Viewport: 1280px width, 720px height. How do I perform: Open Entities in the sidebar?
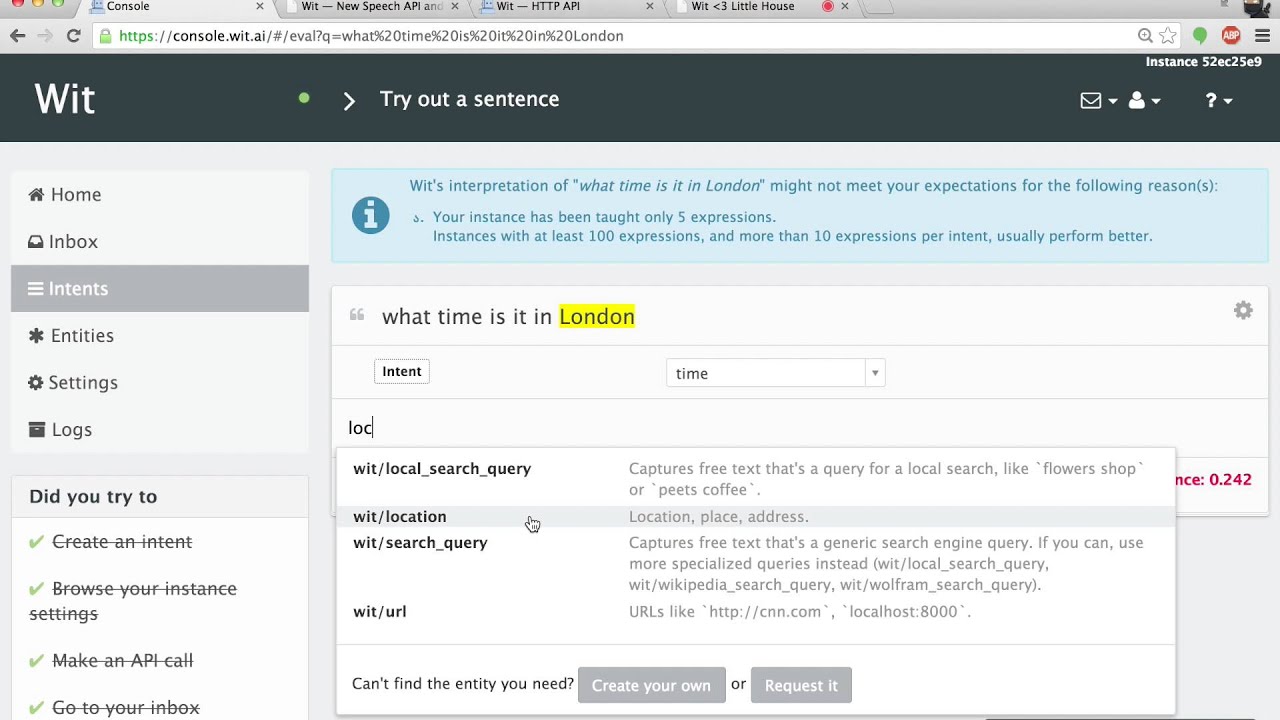pos(82,336)
